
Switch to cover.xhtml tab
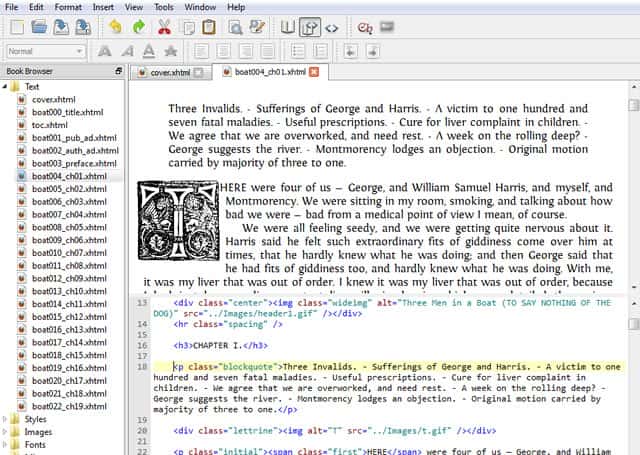[171, 73]
